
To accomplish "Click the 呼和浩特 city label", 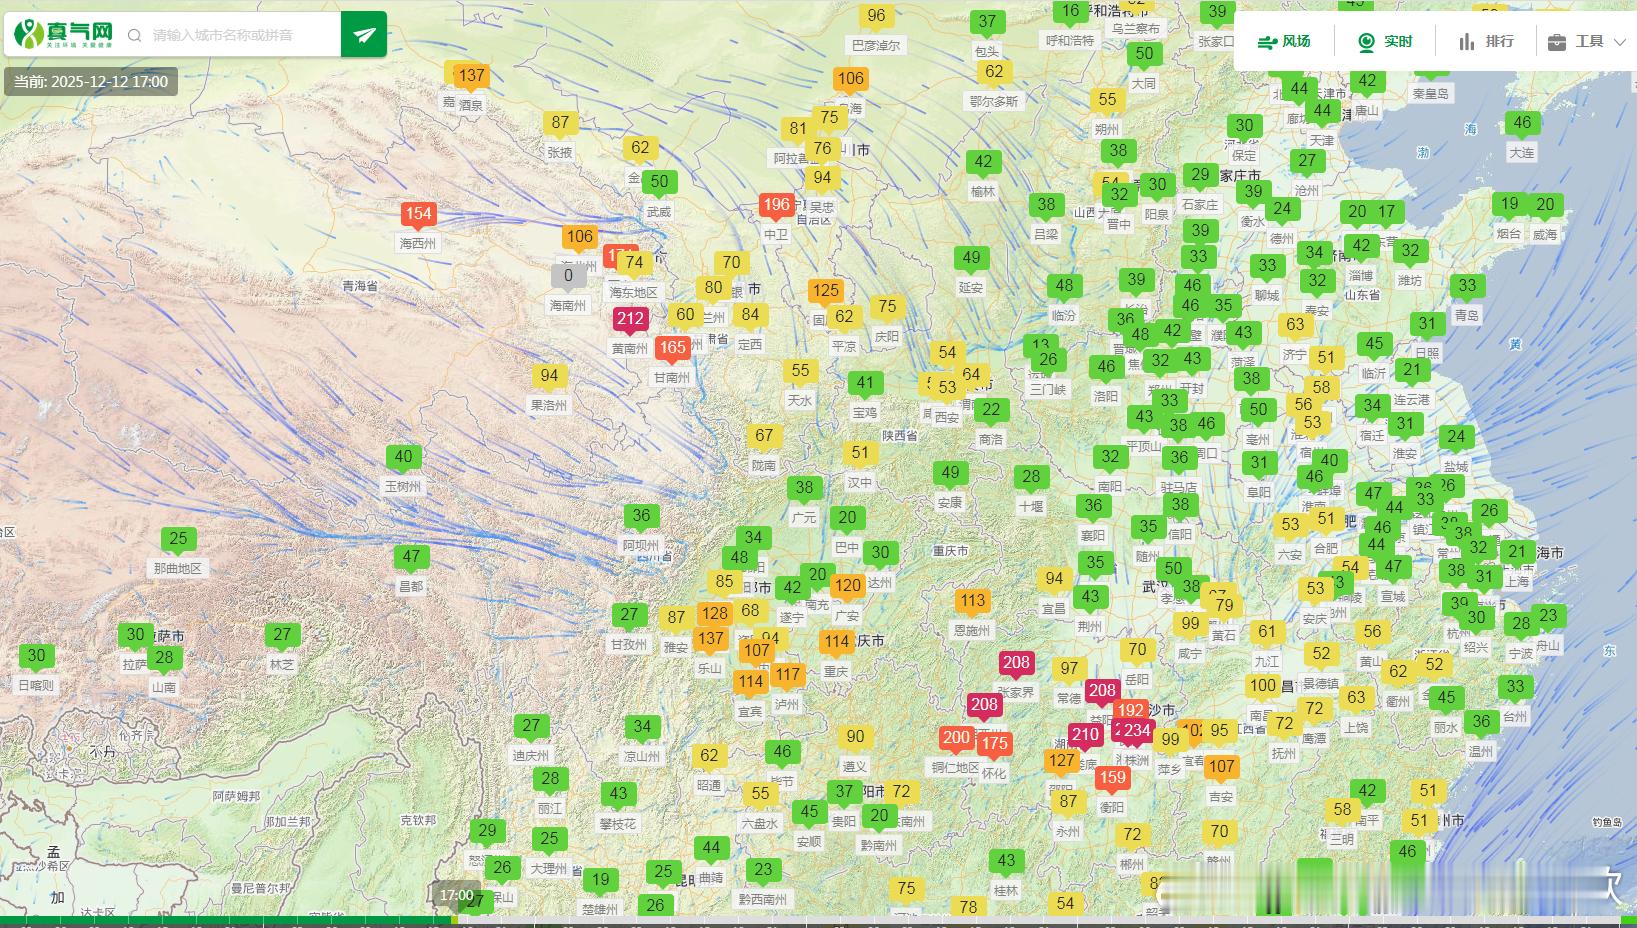I will [1070, 41].
